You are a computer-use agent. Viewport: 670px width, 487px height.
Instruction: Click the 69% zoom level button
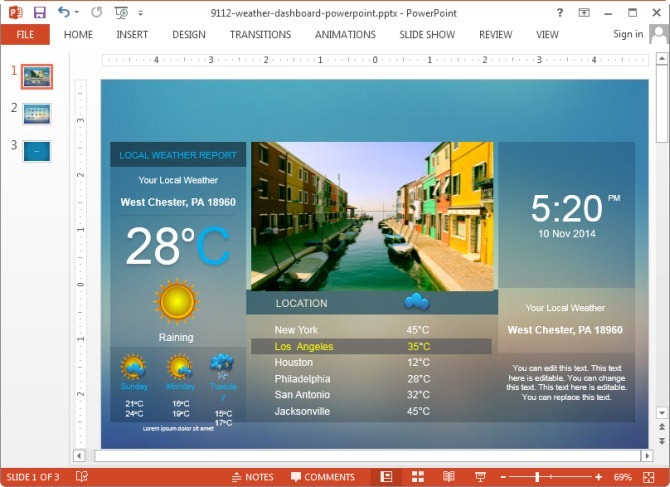click(x=622, y=477)
